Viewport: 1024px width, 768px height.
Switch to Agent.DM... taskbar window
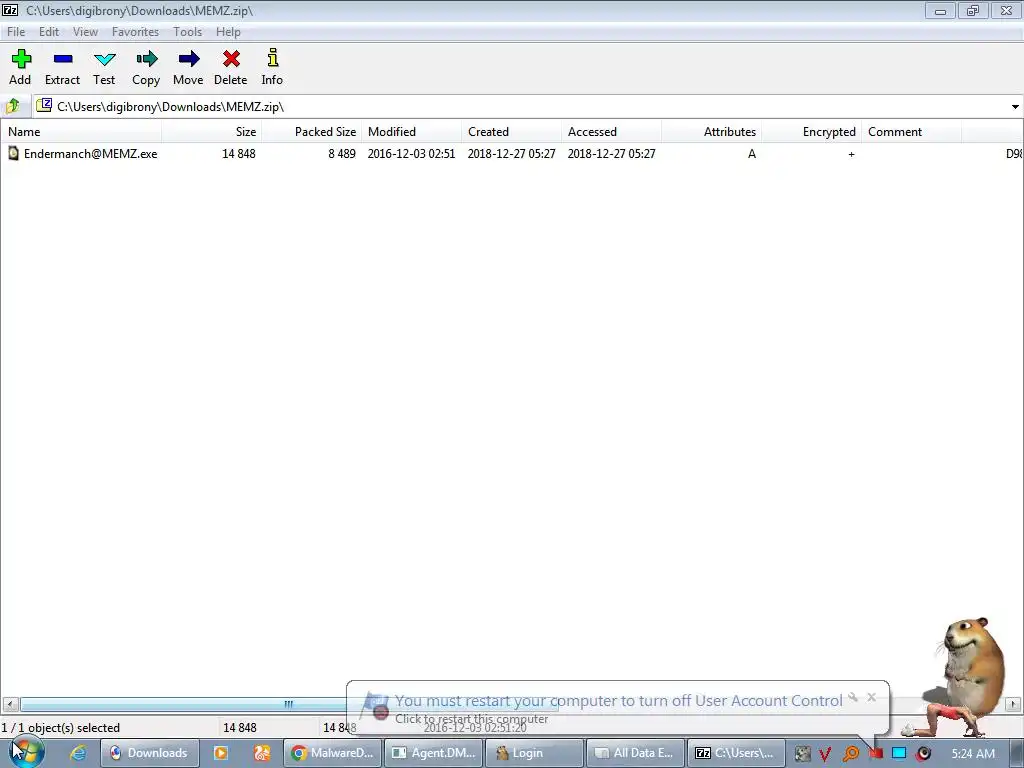pyautogui.click(x=434, y=753)
